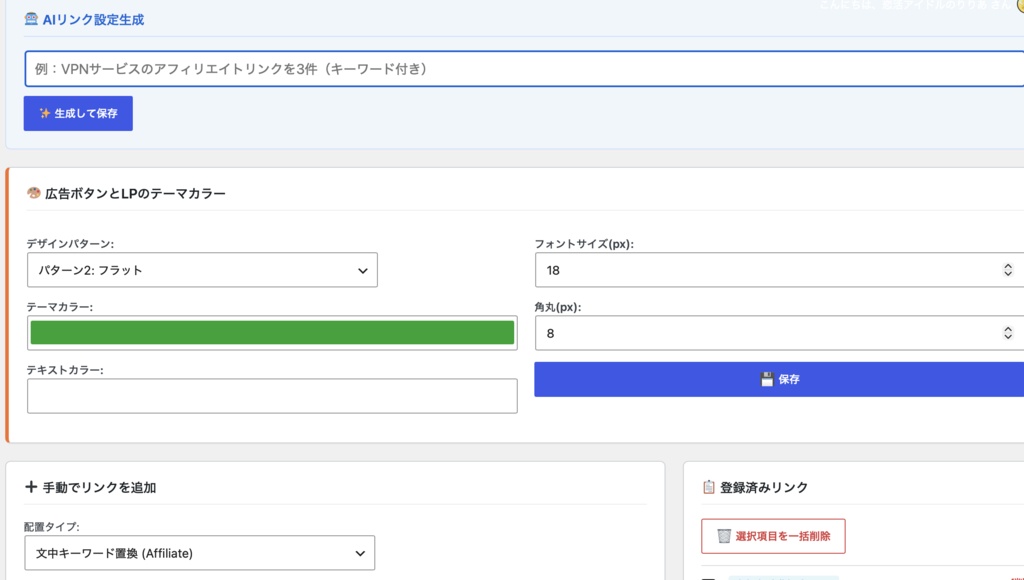Click the robot icon beside AIリンク設定生成
This screenshot has height=580, width=1024.
[31, 19]
